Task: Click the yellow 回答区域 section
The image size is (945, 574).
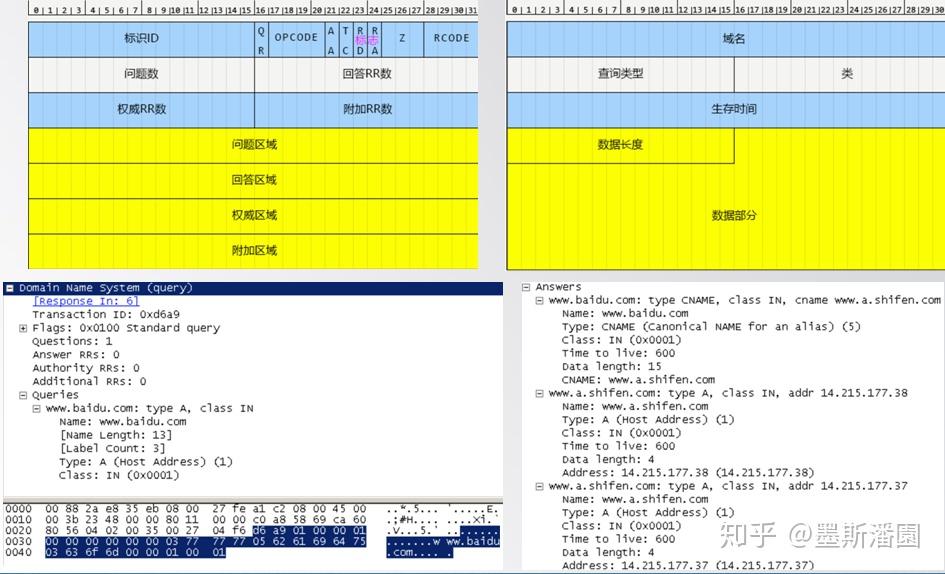Action: (x=253, y=181)
